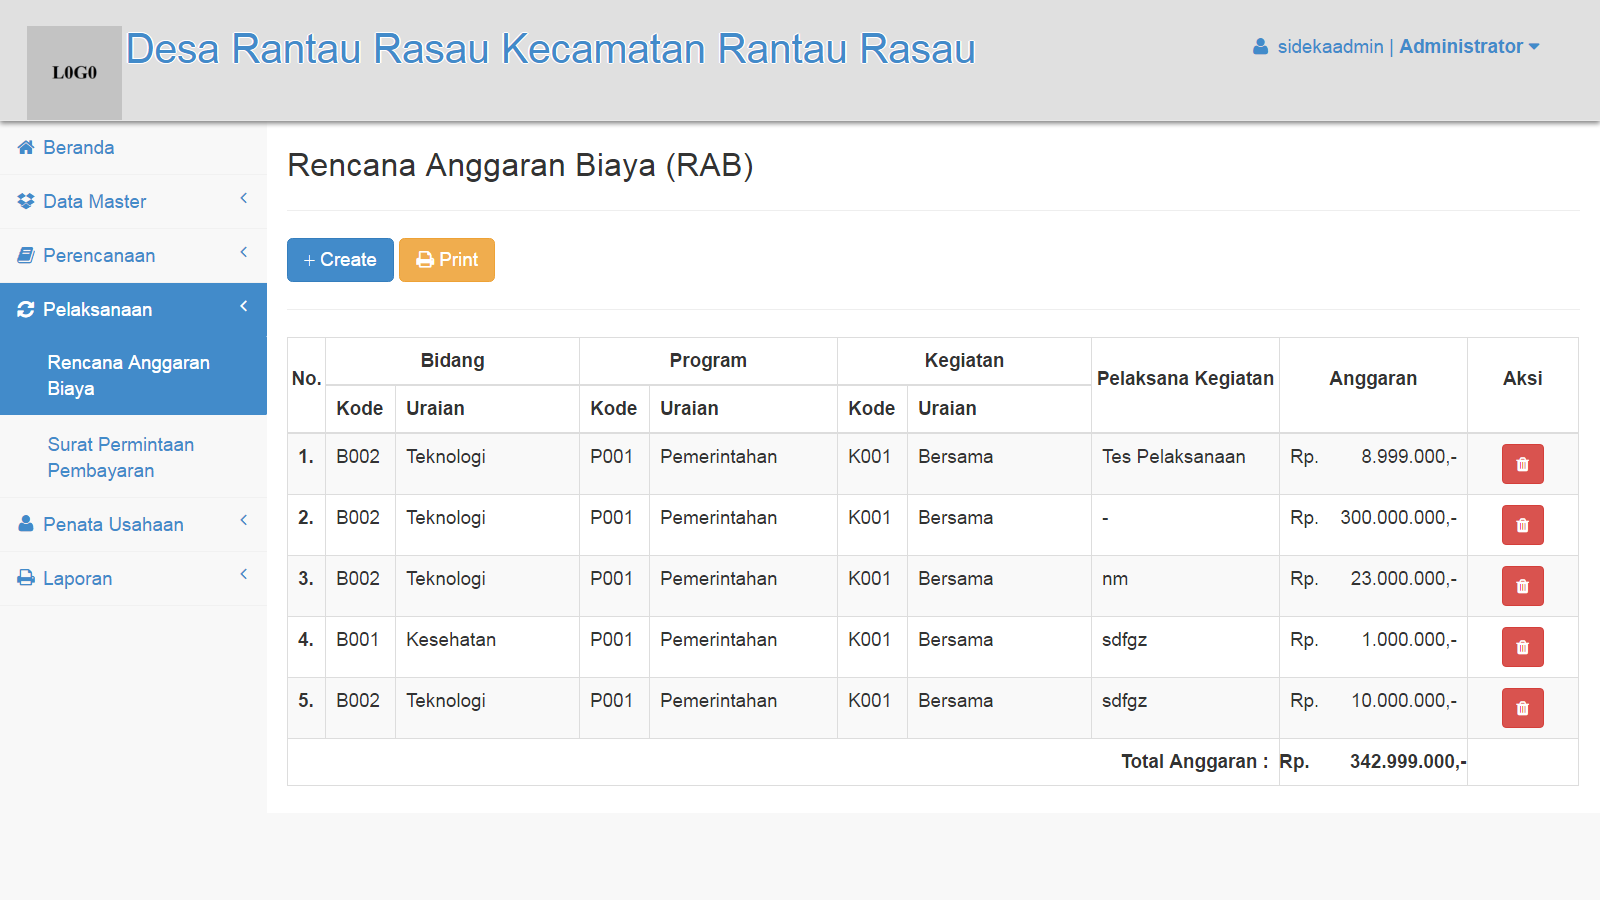Delete the Kesehatan row using trash icon
This screenshot has height=900, width=1600.
coord(1522,647)
